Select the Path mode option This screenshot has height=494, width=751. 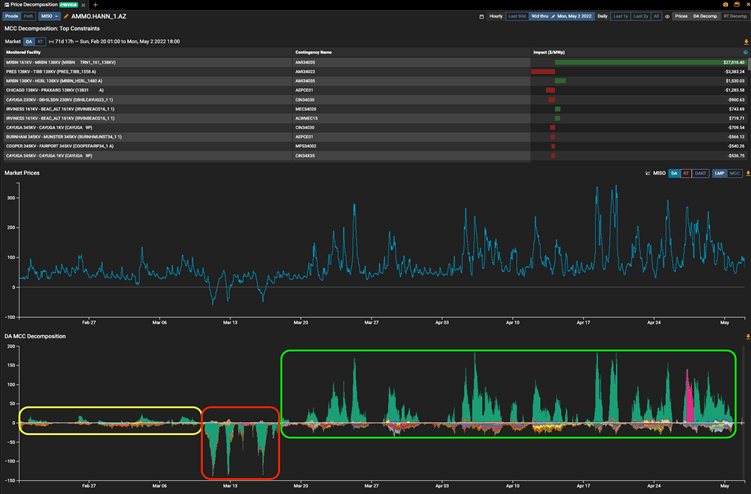tap(28, 17)
